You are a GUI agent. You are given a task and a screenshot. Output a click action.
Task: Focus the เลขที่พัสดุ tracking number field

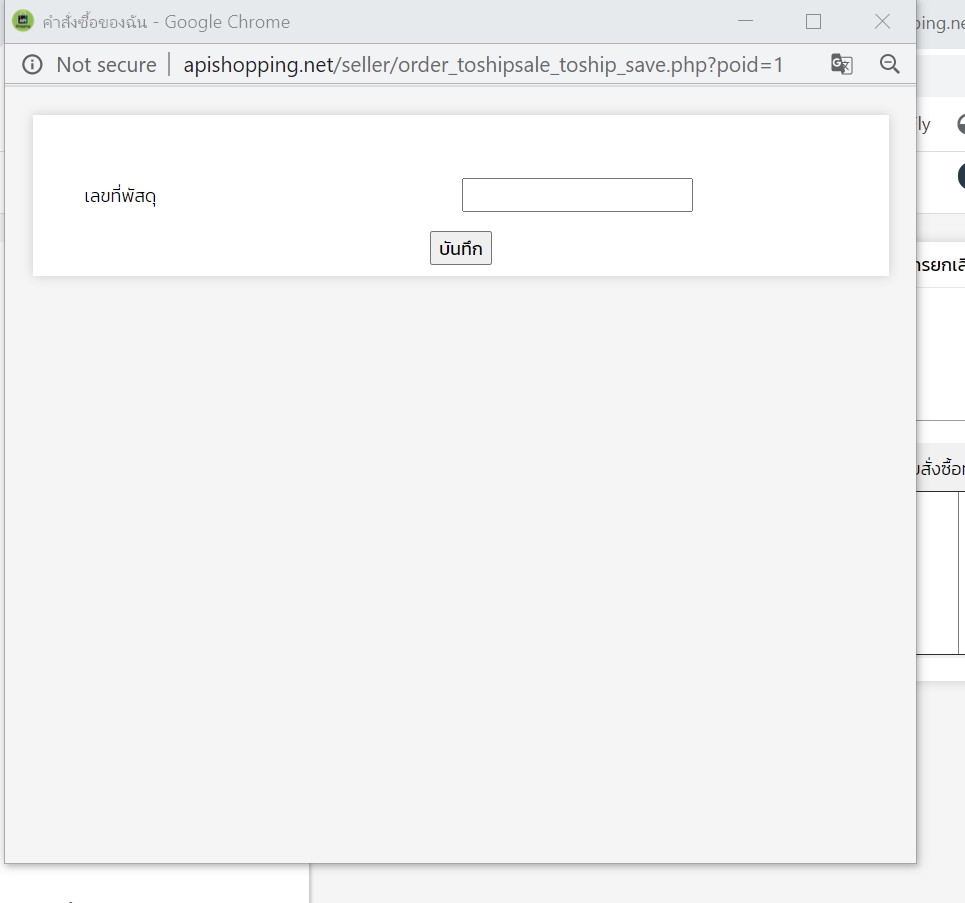tap(577, 195)
